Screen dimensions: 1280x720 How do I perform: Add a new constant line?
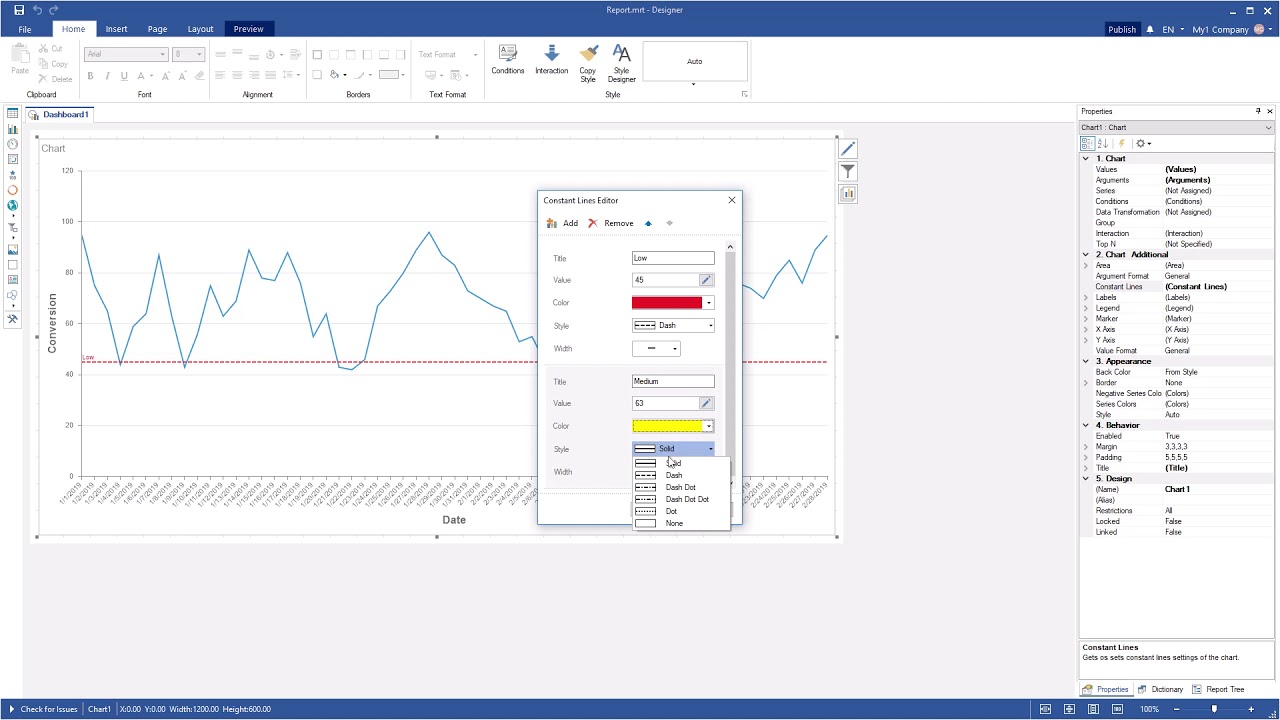click(x=562, y=223)
